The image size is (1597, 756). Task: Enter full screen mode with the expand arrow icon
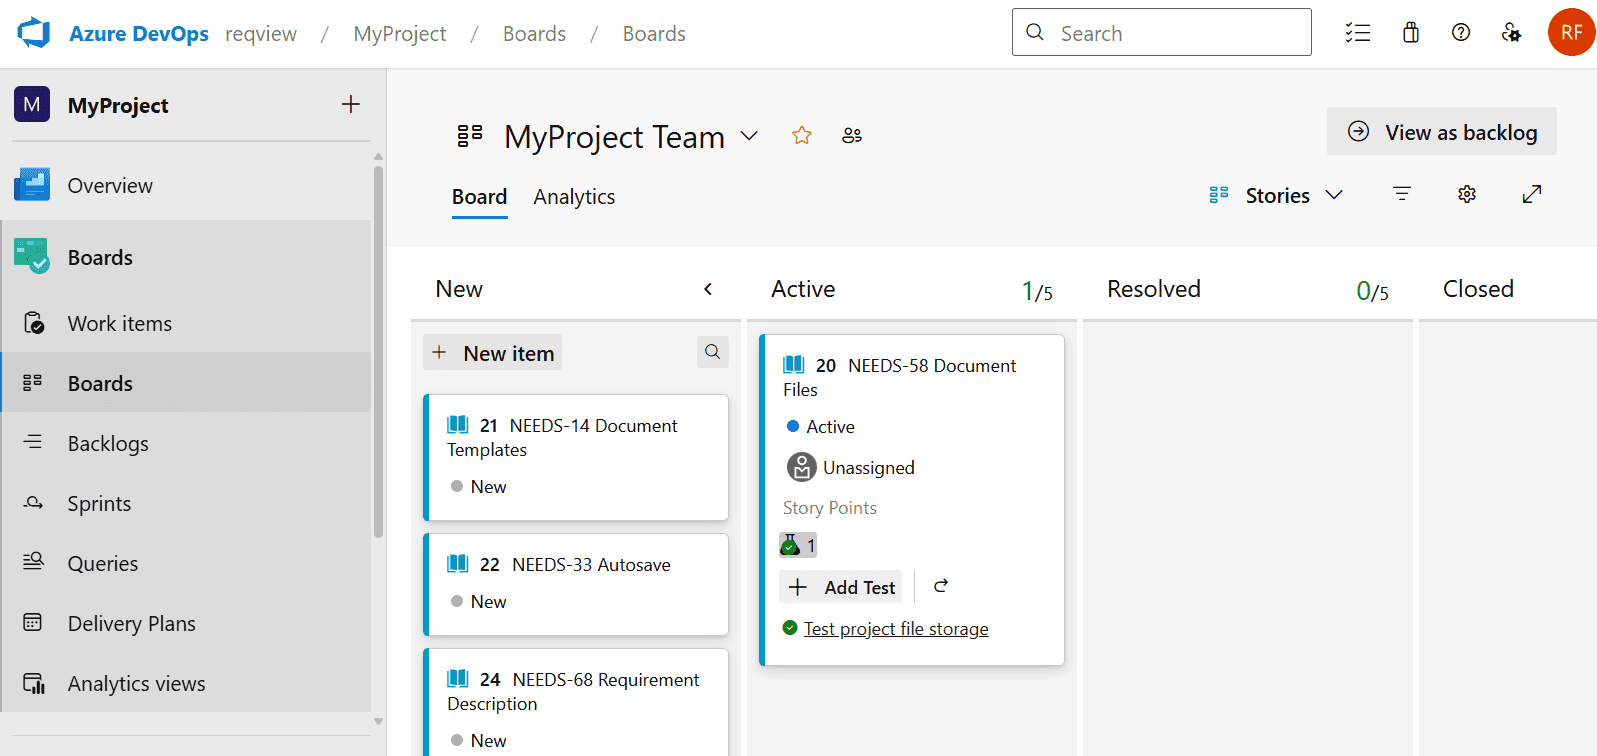pyautogui.click(x=1532, y=194)
